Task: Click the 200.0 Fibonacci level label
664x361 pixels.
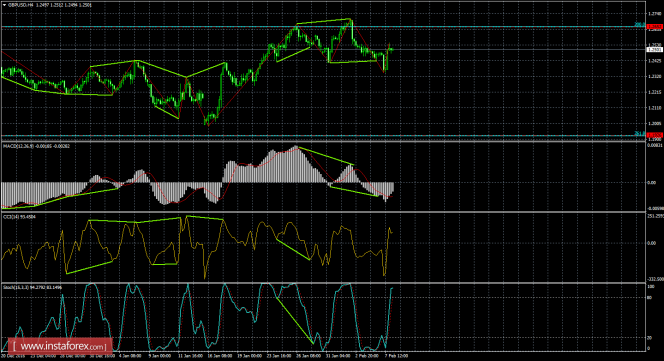Action: (639, 25)
